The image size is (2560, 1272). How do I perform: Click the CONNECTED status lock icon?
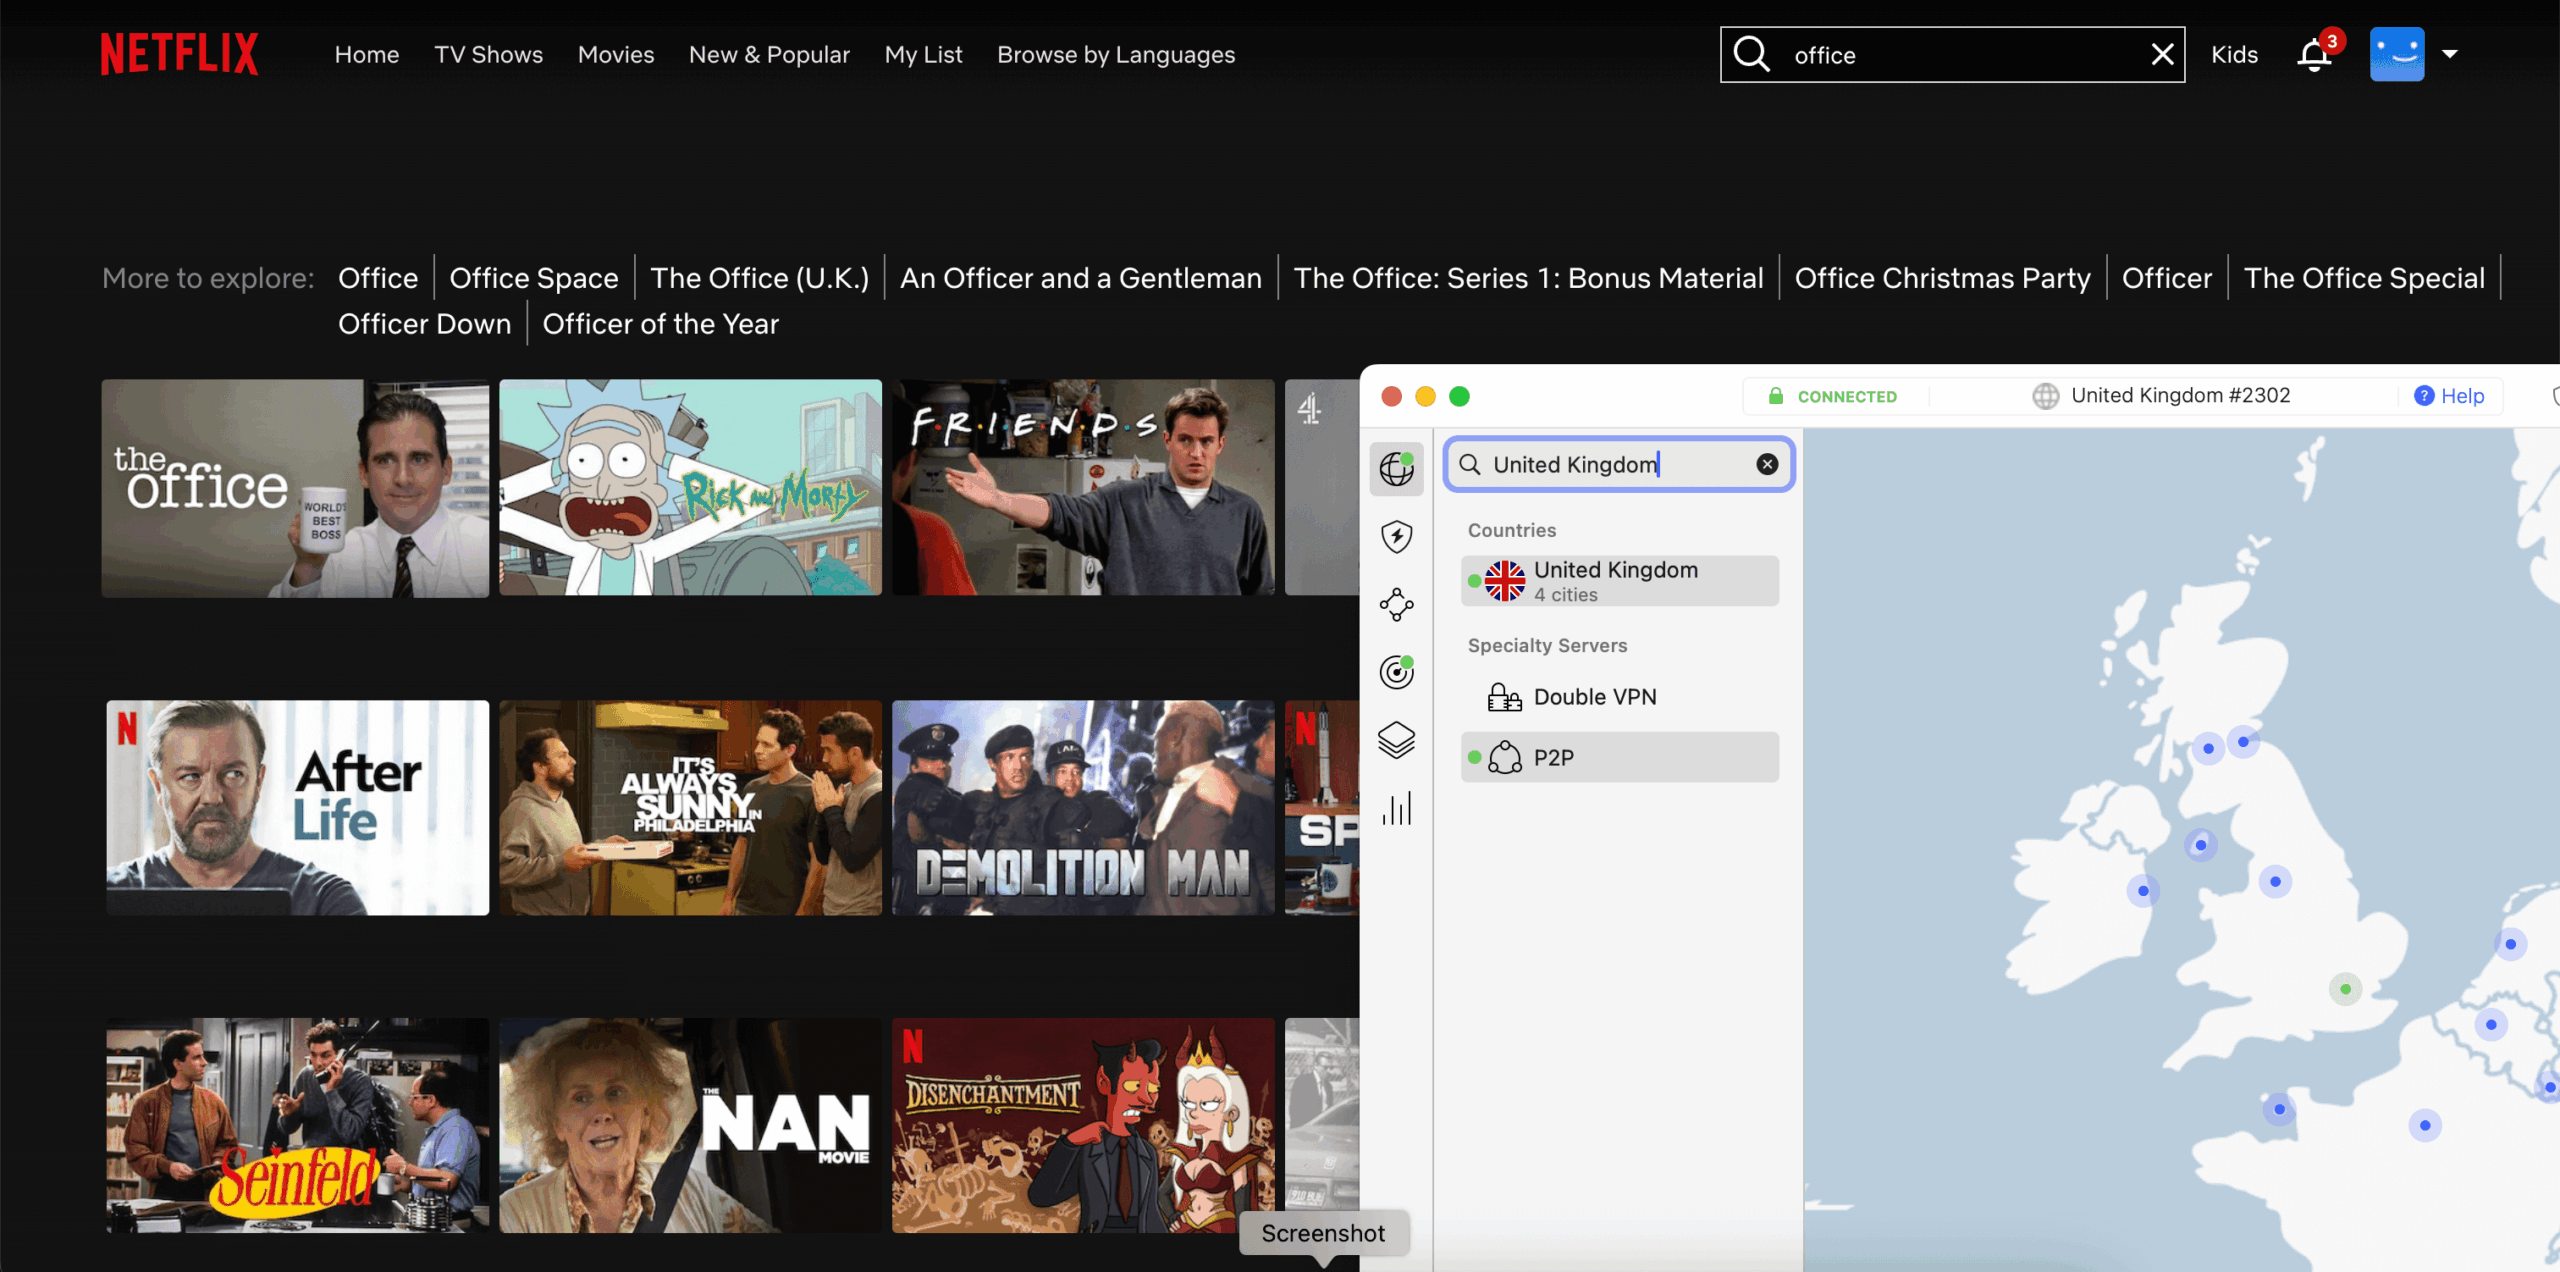pos(1776,396)
